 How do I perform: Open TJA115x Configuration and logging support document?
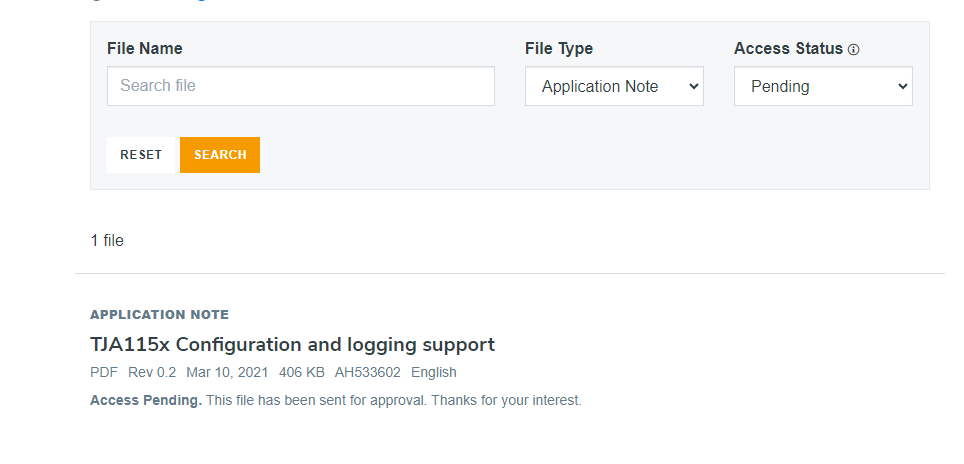[292, 345]
